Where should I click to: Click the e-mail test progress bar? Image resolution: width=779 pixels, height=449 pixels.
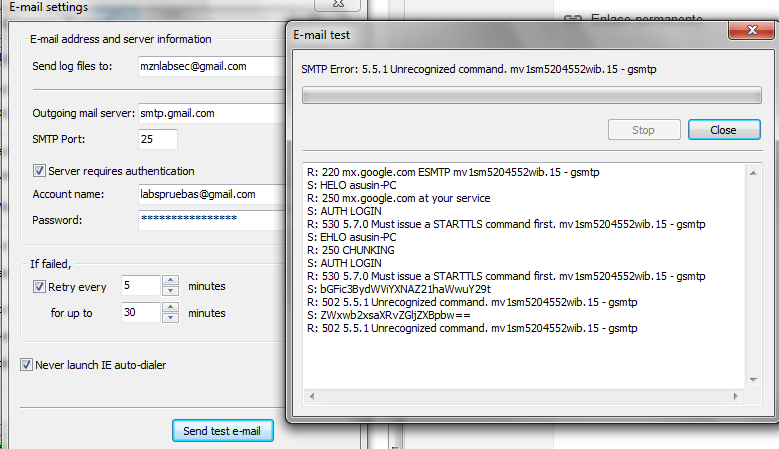532,95
